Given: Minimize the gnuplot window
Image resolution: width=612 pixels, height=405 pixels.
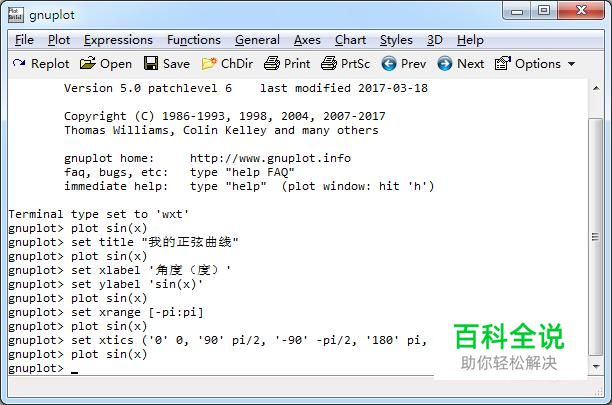Looking at the screenshot, I should tap(517, 11).
